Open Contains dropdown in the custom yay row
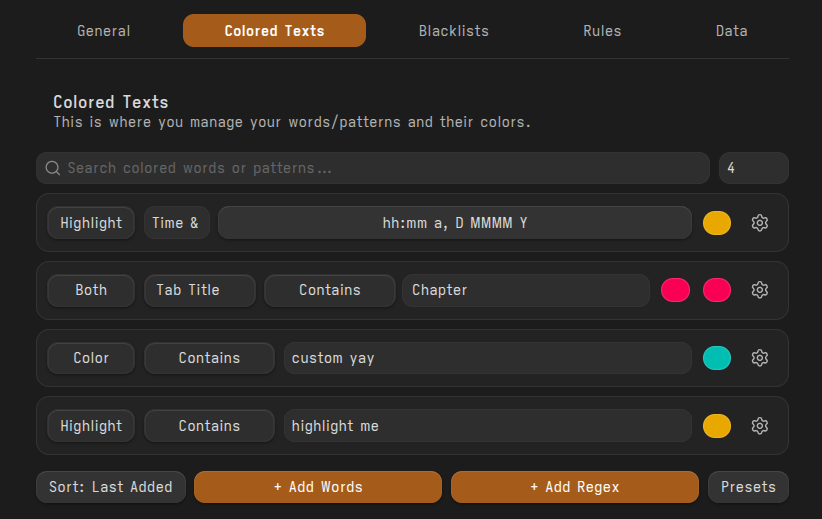This screenshot has height=519, width=822. [209, 358]
